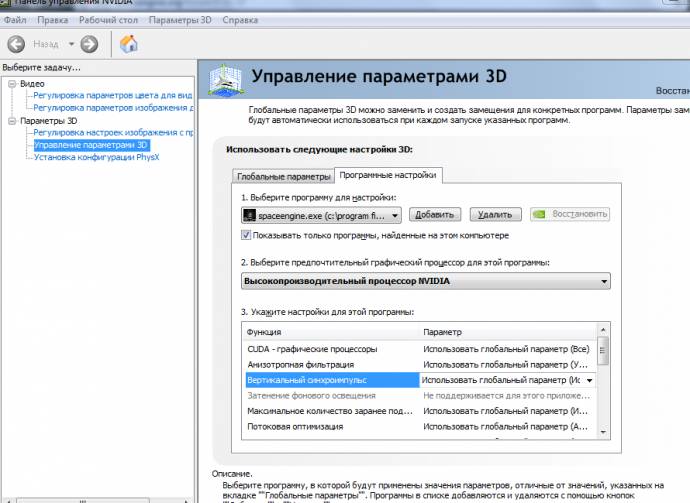690x503 pixels.
Task: Open the Справка menu
Action: click(240, 20)
